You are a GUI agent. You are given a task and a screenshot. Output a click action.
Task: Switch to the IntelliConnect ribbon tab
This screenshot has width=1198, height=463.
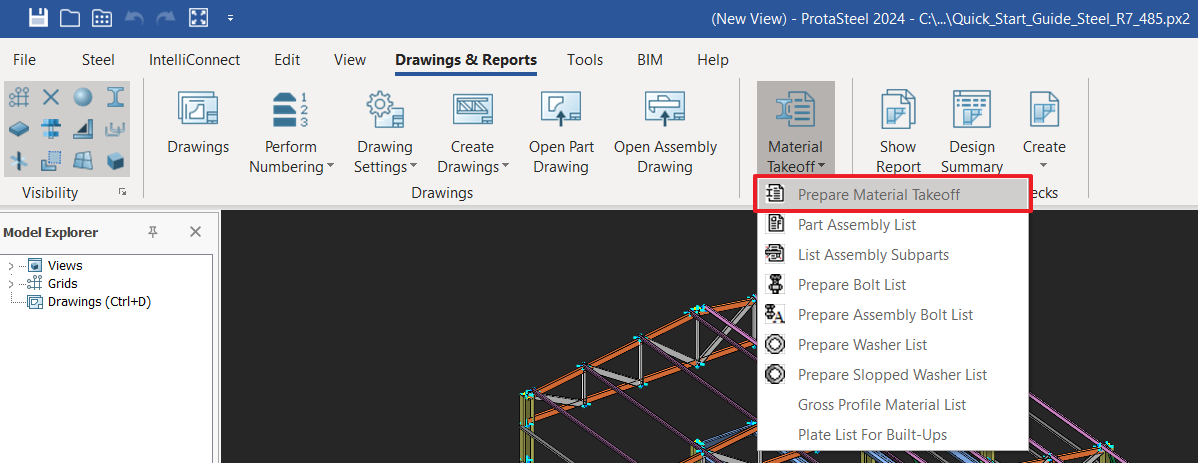coord(194,60)
